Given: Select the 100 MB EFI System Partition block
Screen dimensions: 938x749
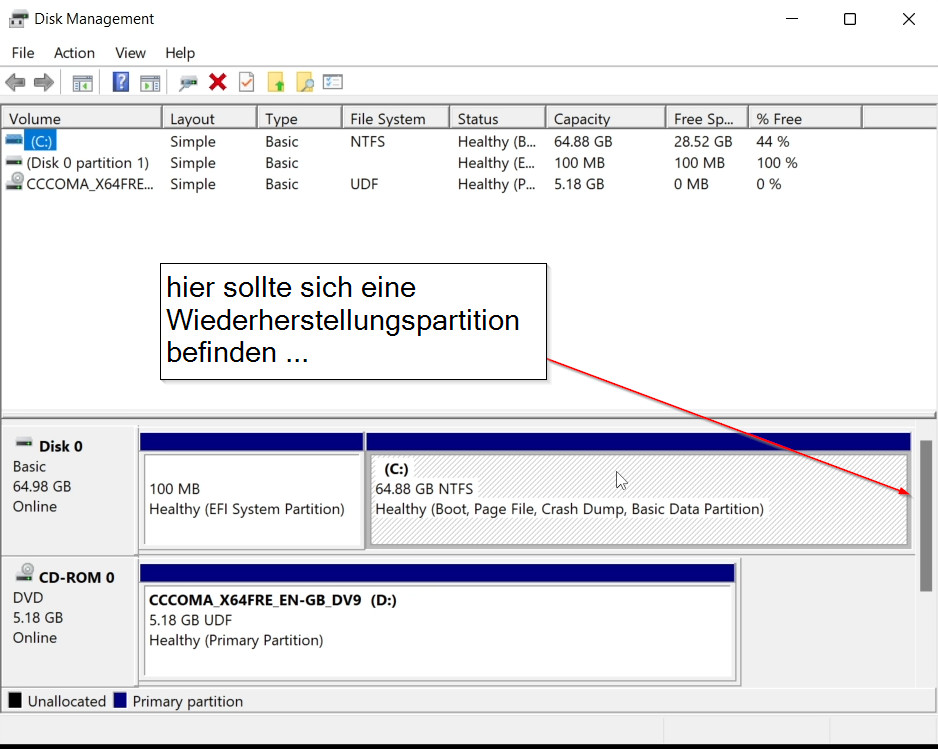Looking at the screenshot, I should [251, 500].
